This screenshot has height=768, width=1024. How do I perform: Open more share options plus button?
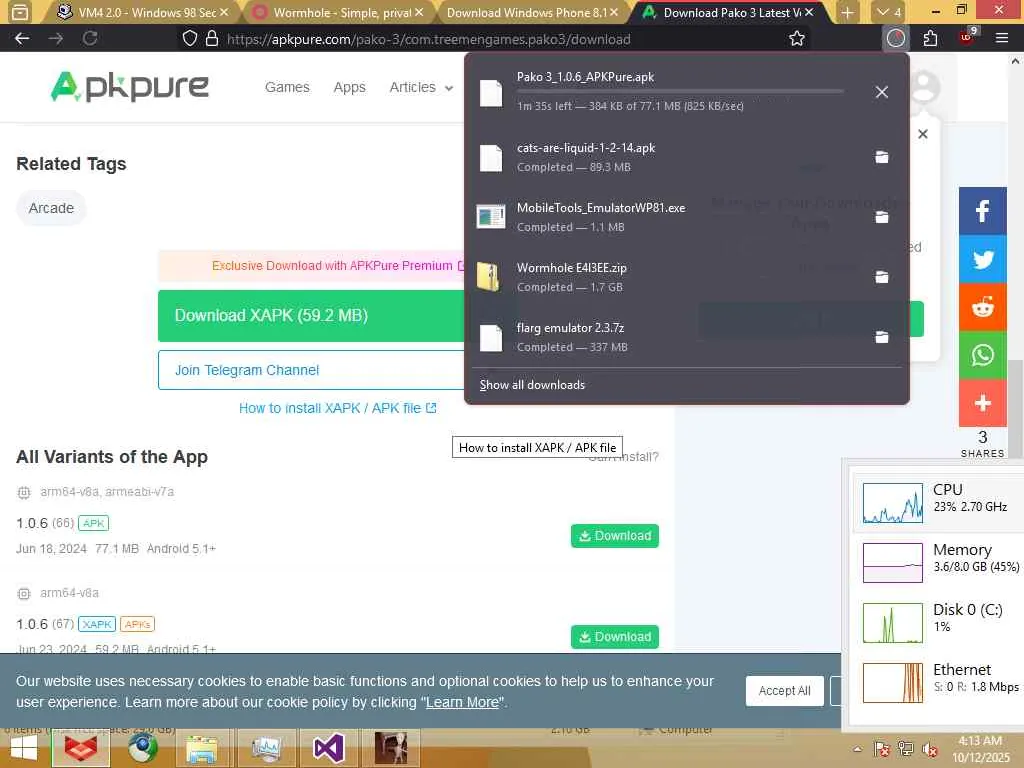click(982, 403)
